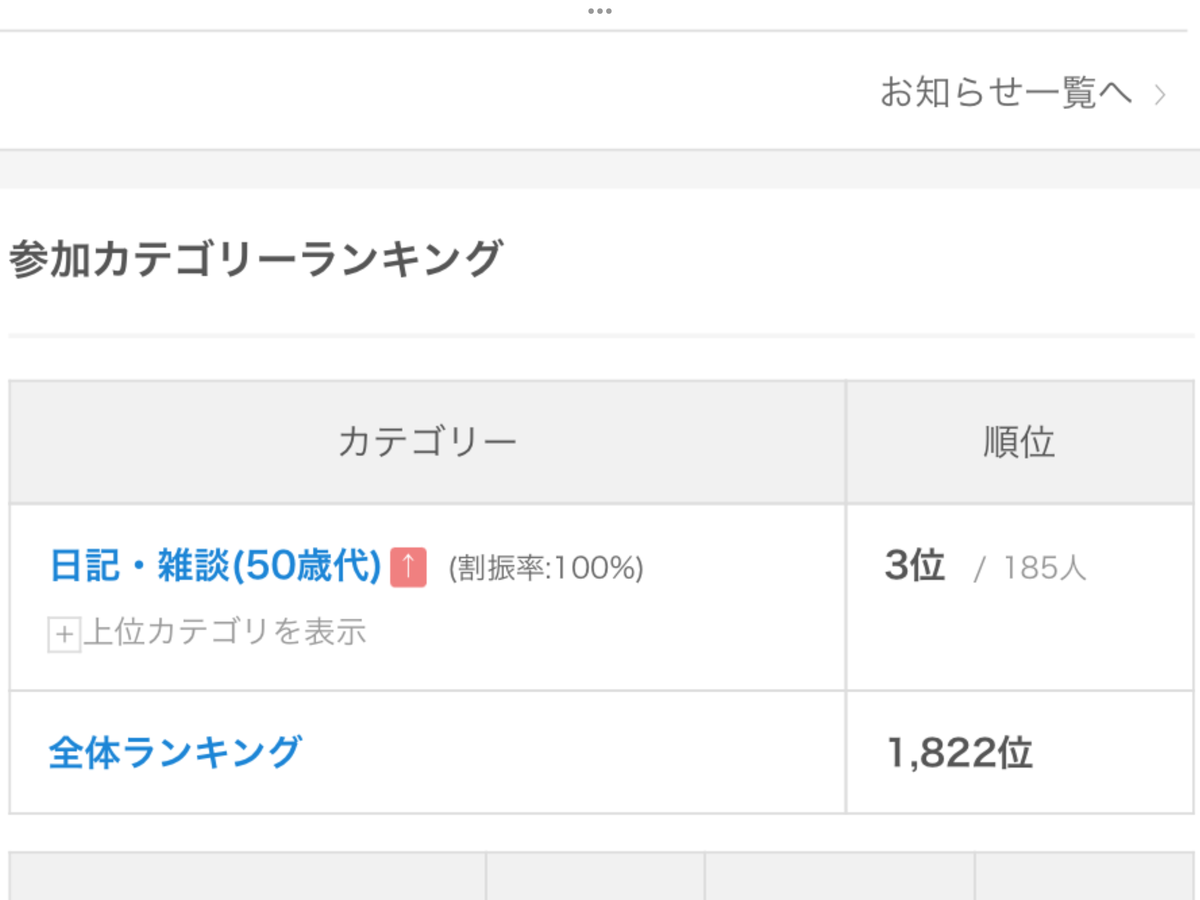Click the second cell of bottom table header
The width and height of the screenshot is (1200, 900).
tap(595, 877)
